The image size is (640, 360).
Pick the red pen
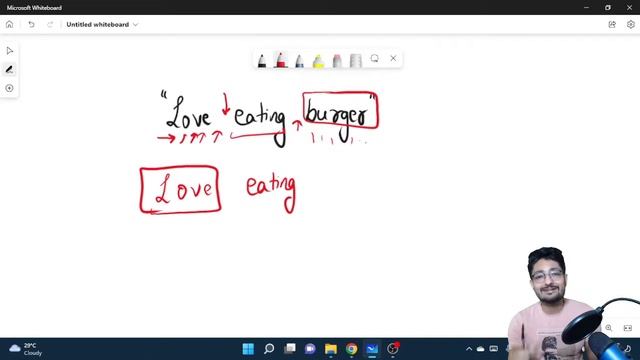(x=281, y=60)
